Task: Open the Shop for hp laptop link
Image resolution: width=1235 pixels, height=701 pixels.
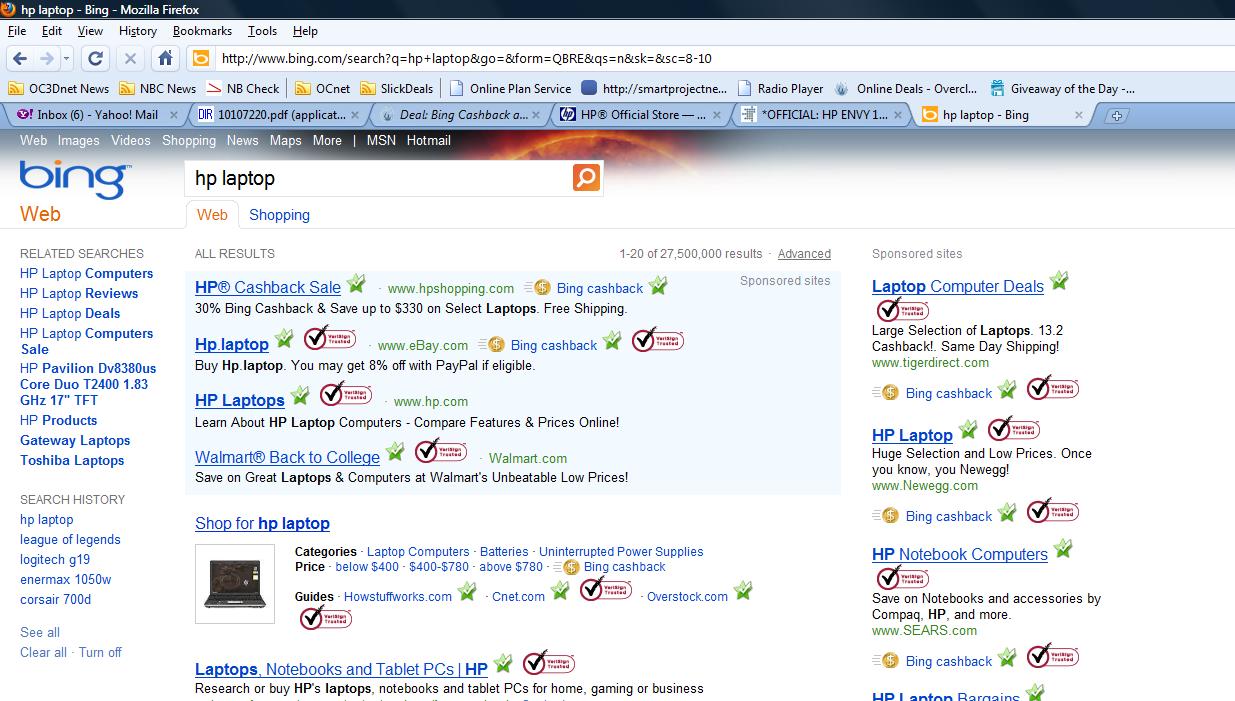Action: click(x=262, y=523)
